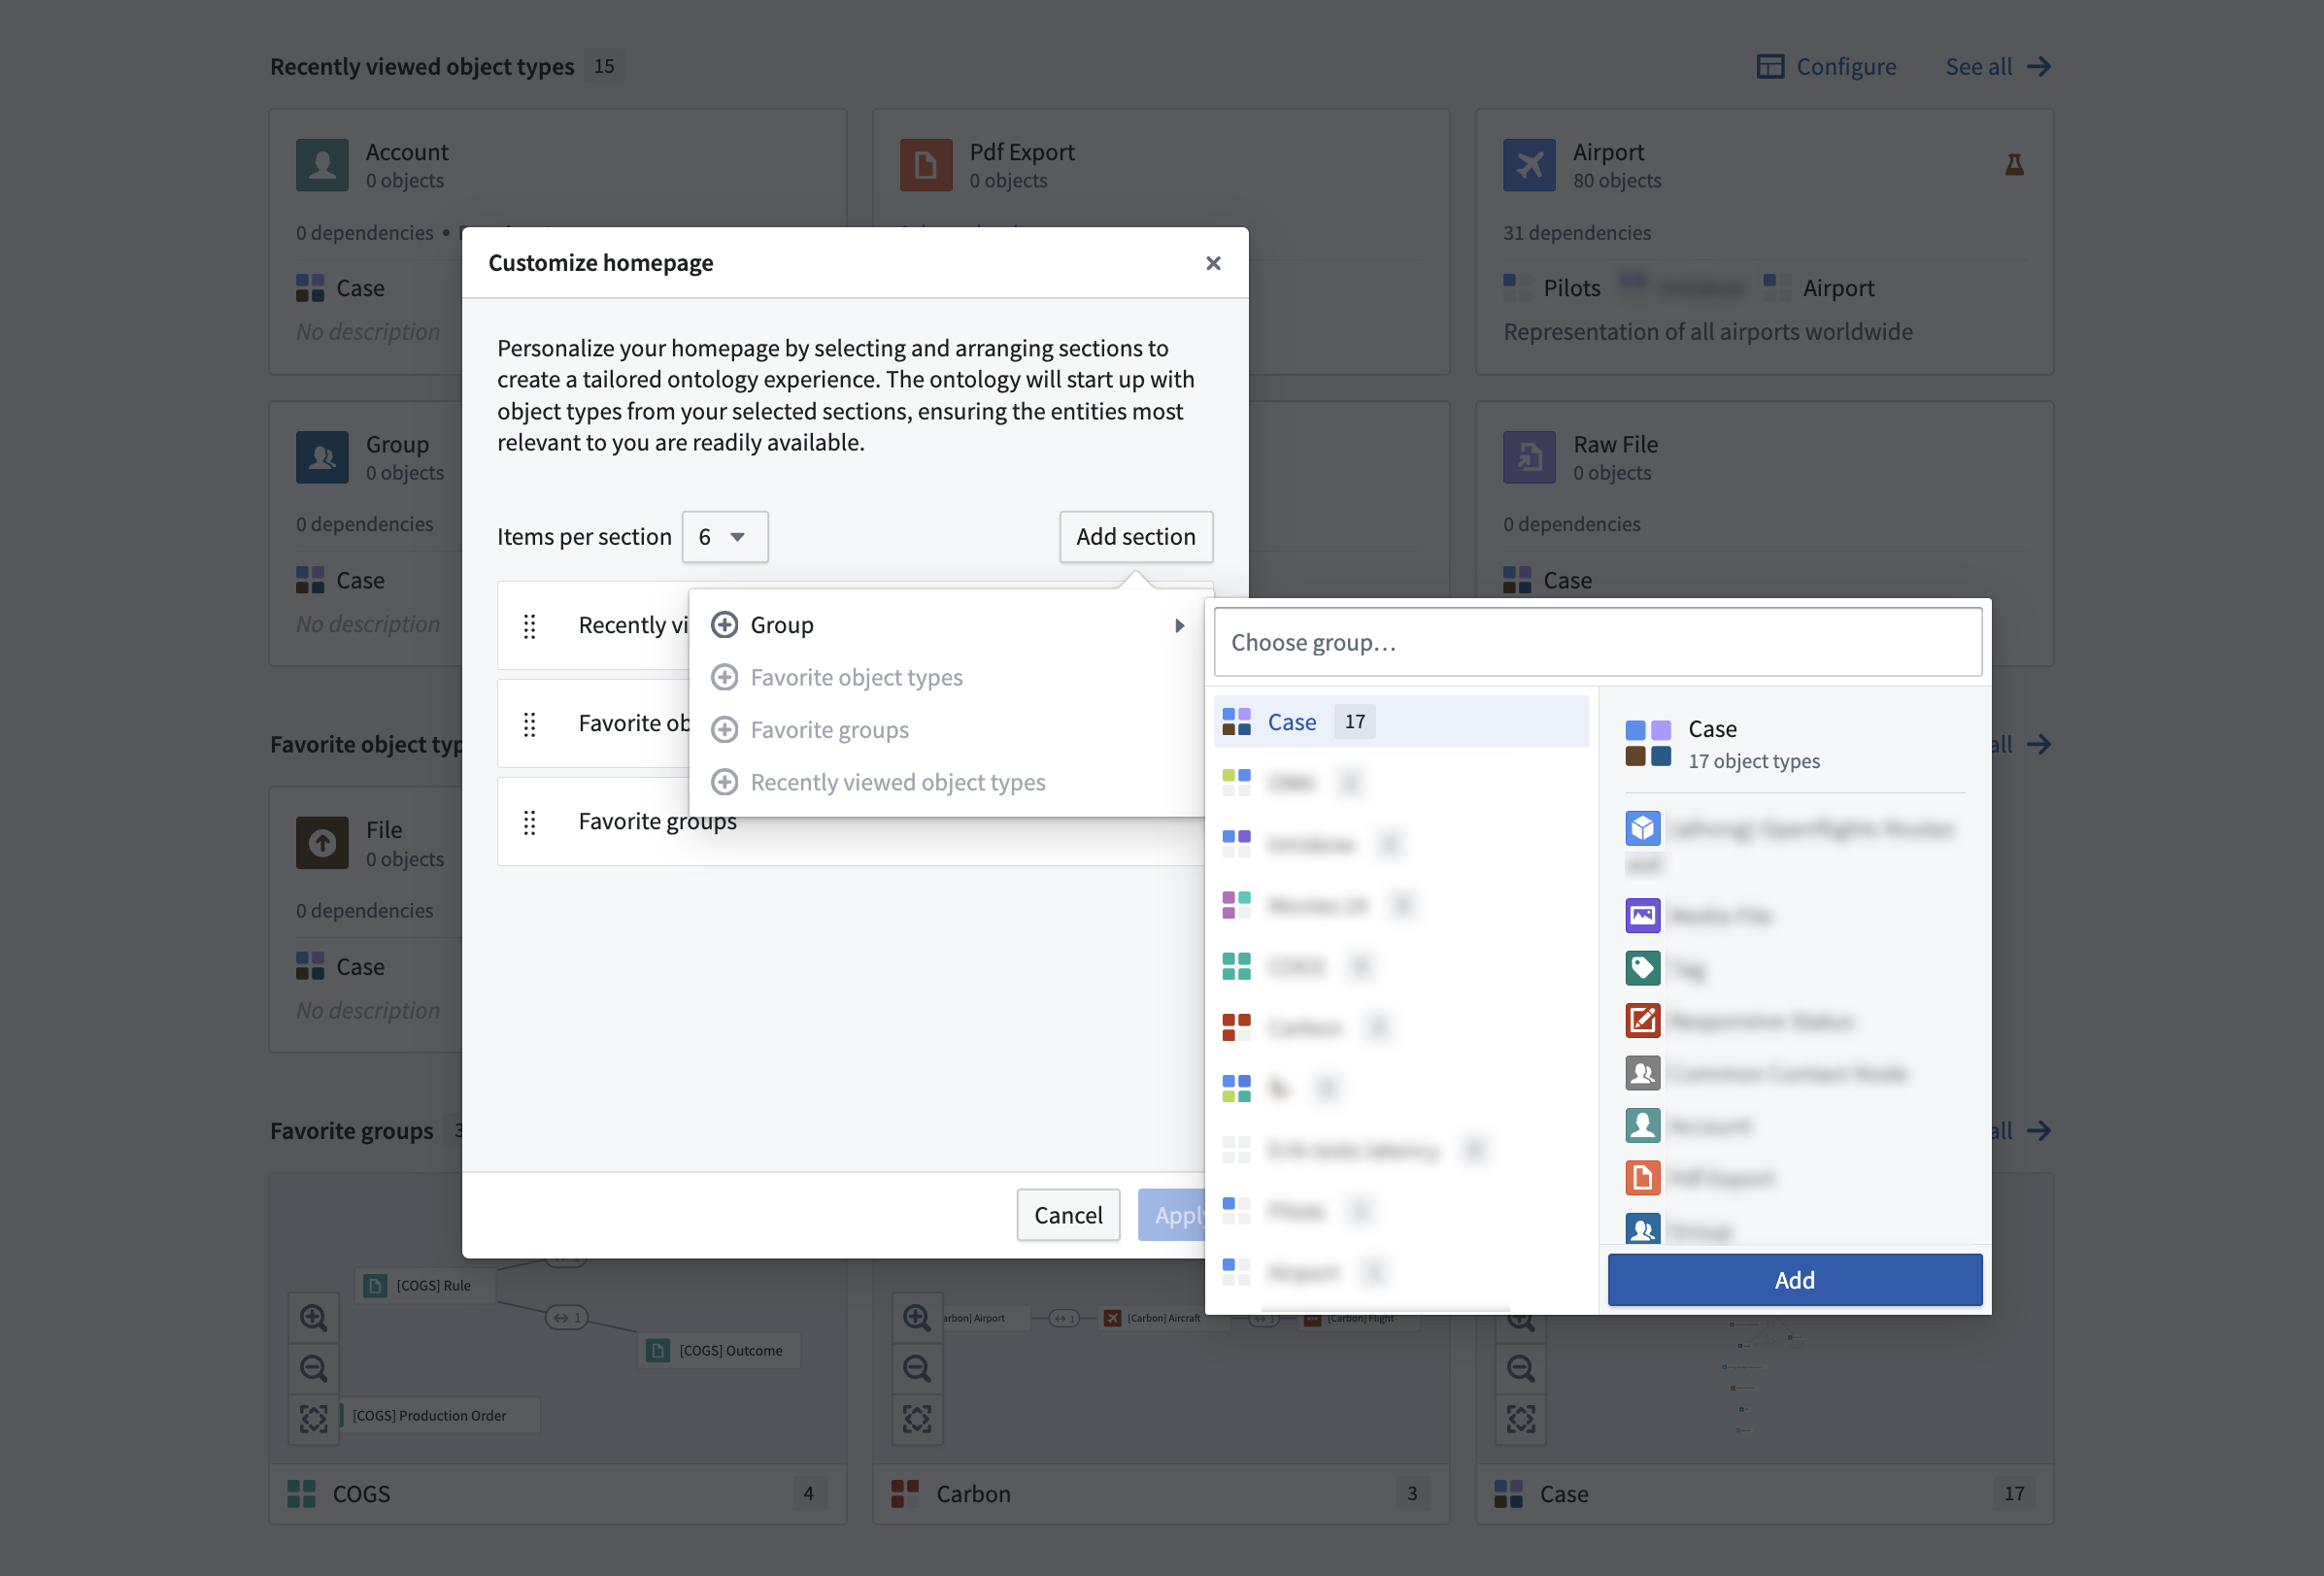Click the Group object type icon

[322, 457]
